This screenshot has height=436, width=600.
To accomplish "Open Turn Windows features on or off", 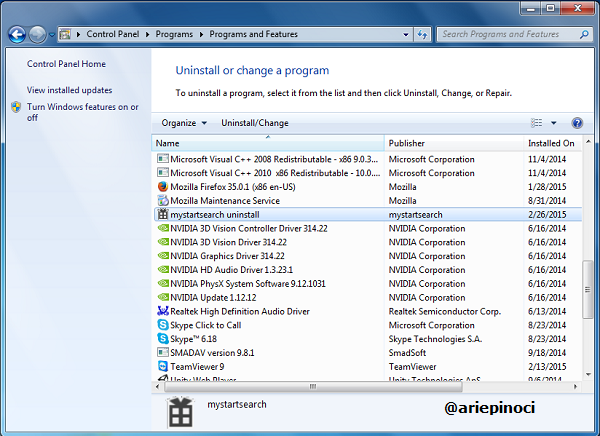I will [82, 112].
